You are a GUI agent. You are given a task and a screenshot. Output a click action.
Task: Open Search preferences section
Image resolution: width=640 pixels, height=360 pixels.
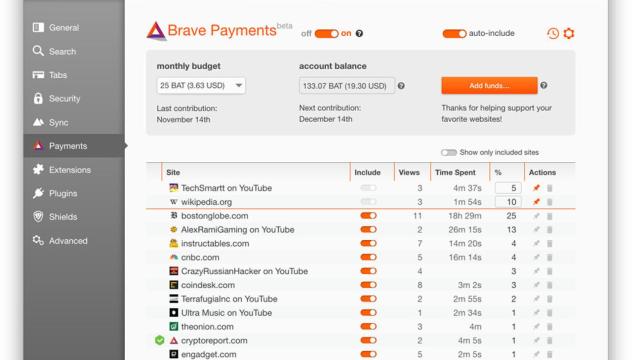[x=74, y=51]
